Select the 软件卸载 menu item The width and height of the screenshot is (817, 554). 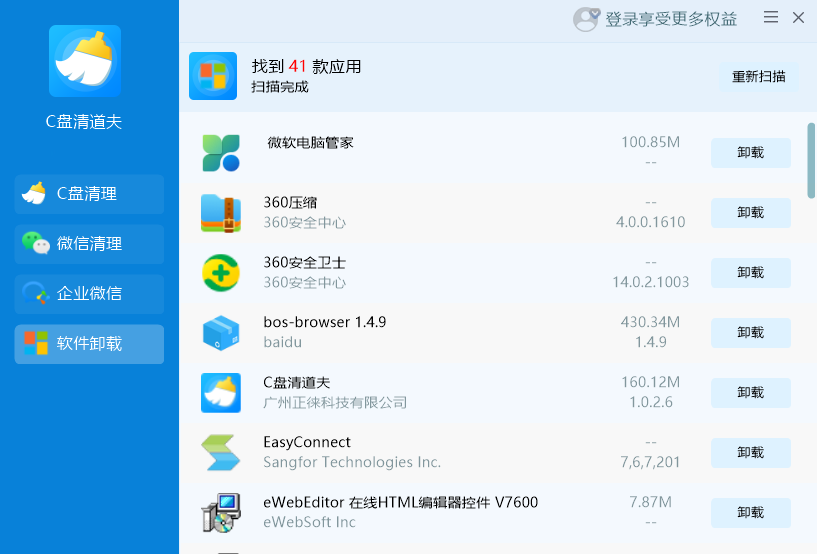pyautogui.click(x=89, y=344)
